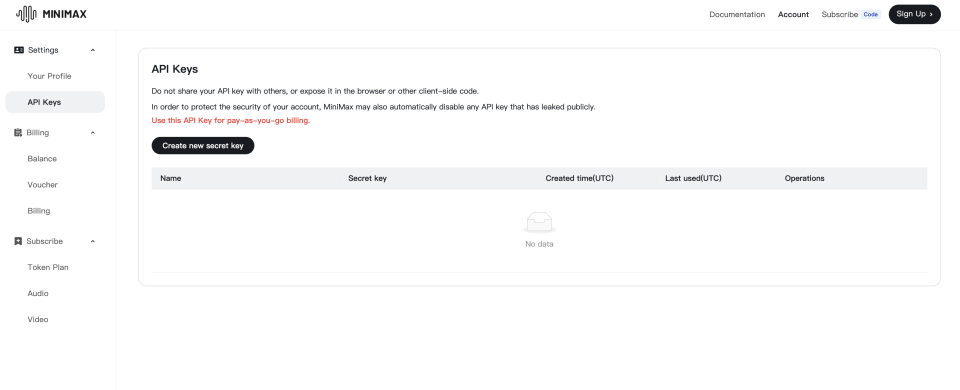960x390 pixels.
Task: Open the Audio subscription page
Action: coord(38,293)
